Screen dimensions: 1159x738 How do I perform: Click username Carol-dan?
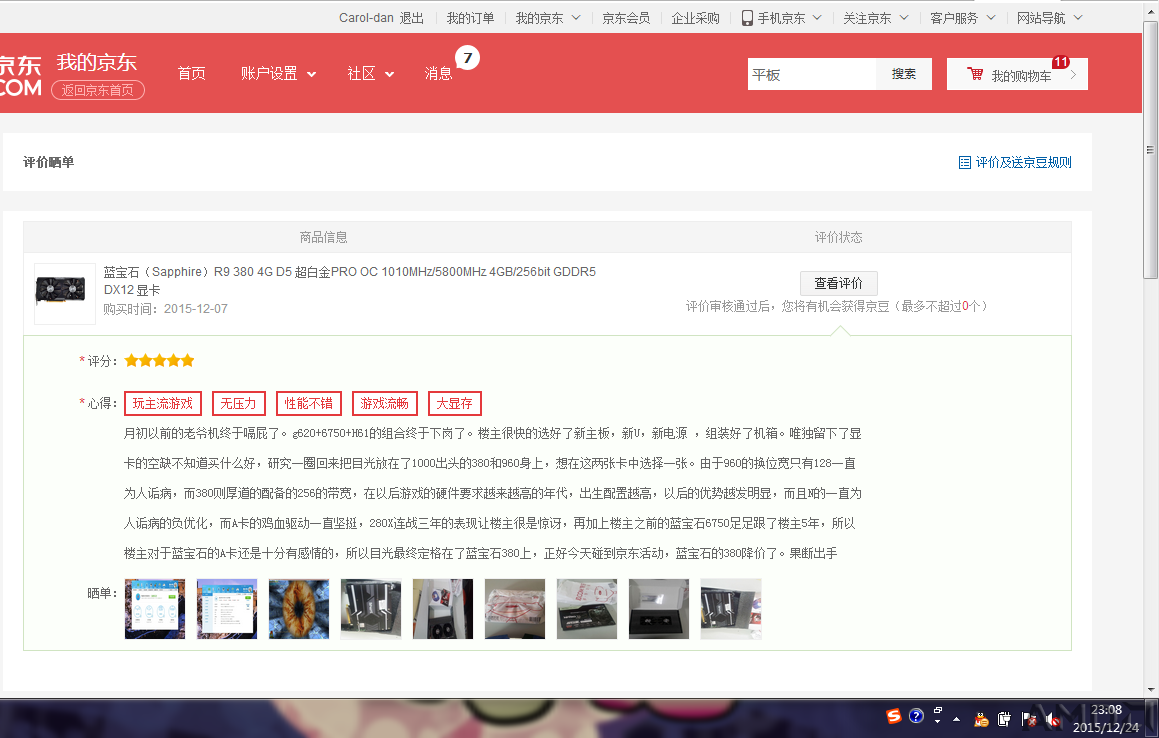[366, 18]
